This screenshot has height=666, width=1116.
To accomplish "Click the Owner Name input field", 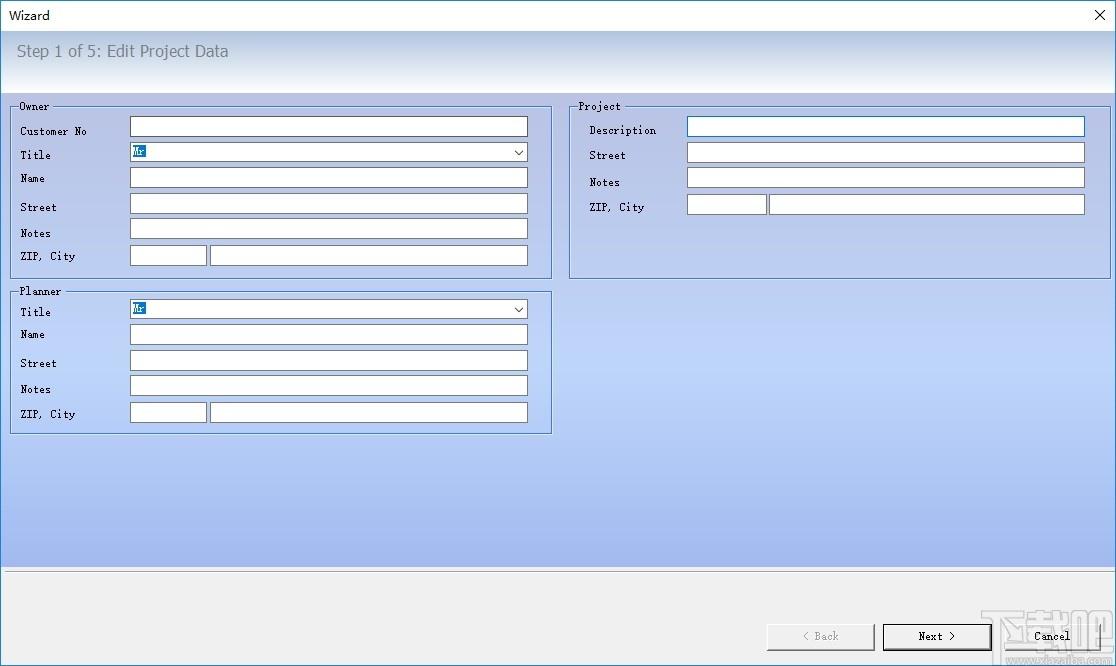I will 329,178.
